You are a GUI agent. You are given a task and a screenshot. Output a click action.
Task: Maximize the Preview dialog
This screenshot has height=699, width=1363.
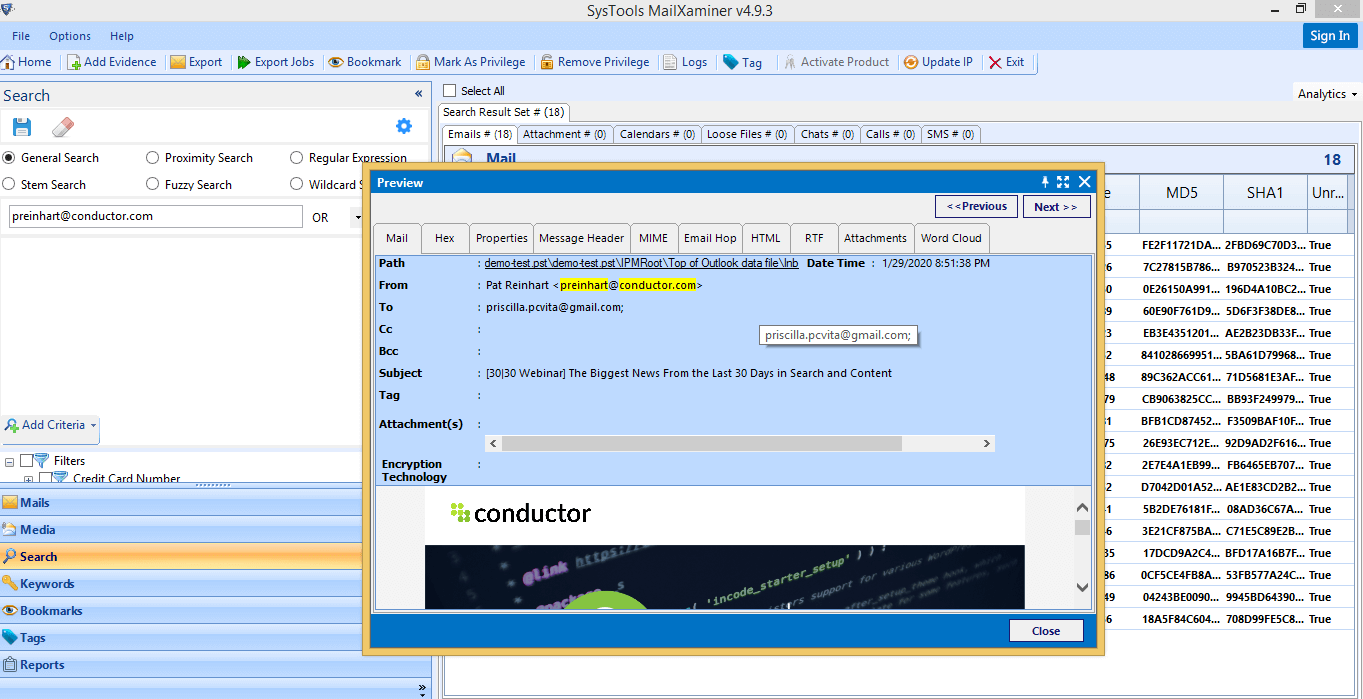point(1063,182)
